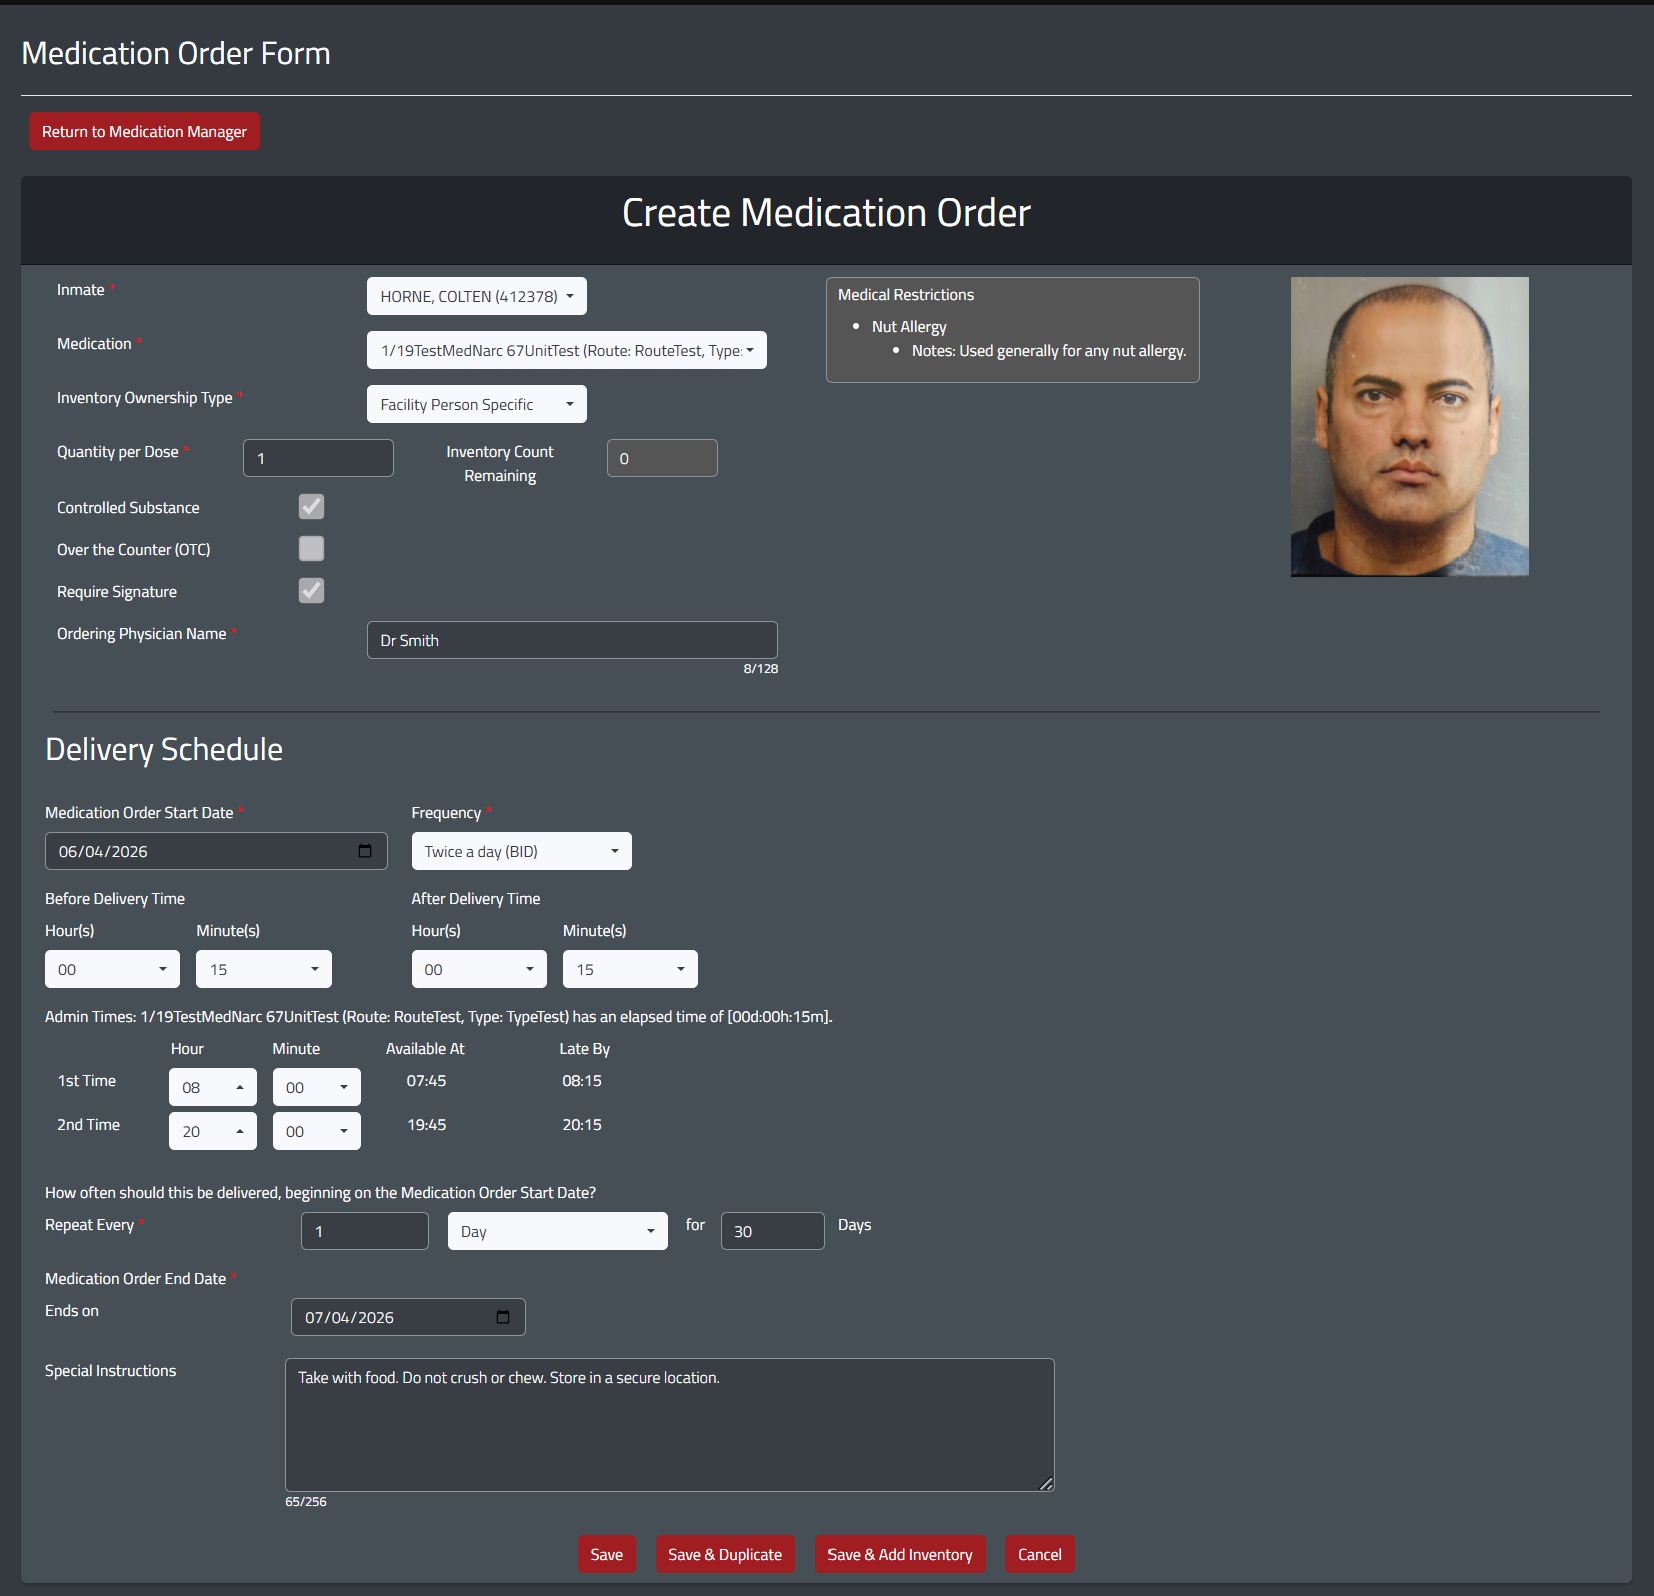Click the resize handle of Special Instructions

tap(1046, 1484)
